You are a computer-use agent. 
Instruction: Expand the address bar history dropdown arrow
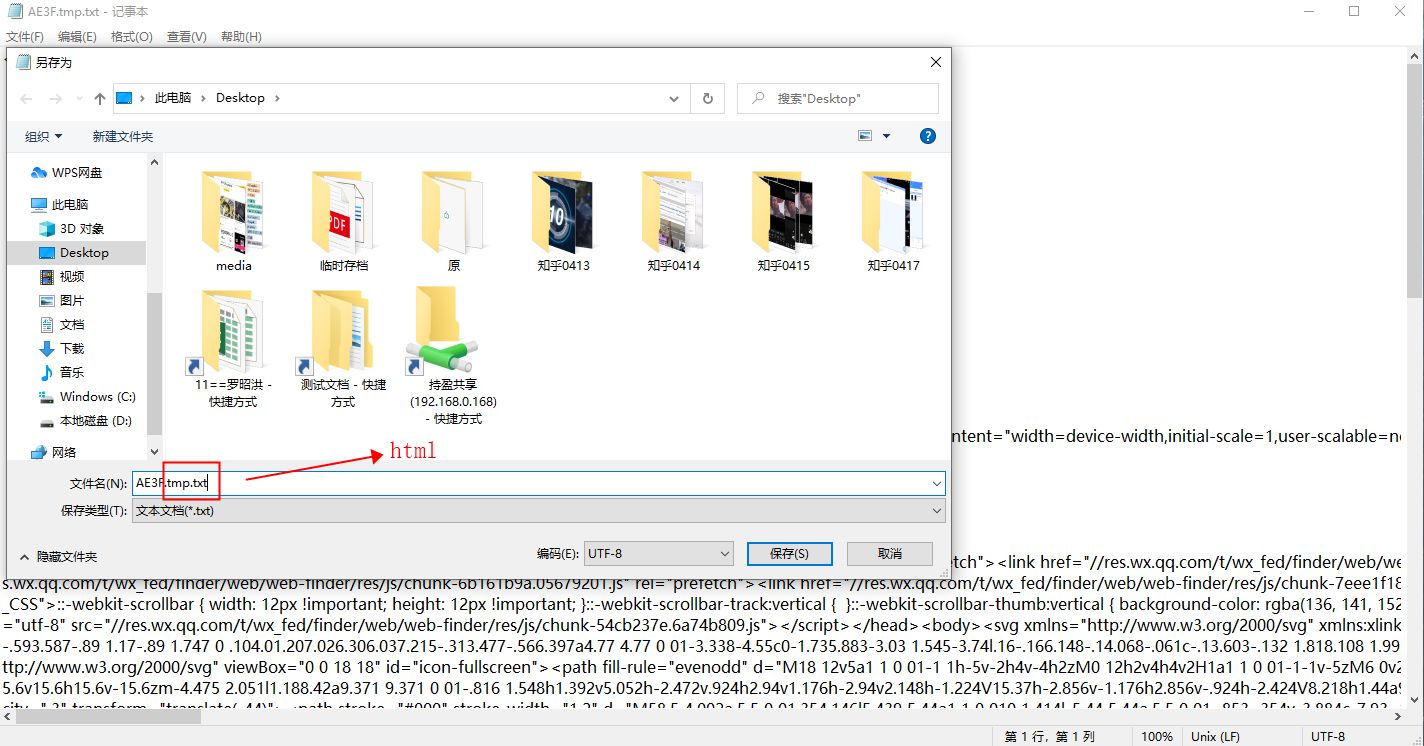click(x=674, y=98)
